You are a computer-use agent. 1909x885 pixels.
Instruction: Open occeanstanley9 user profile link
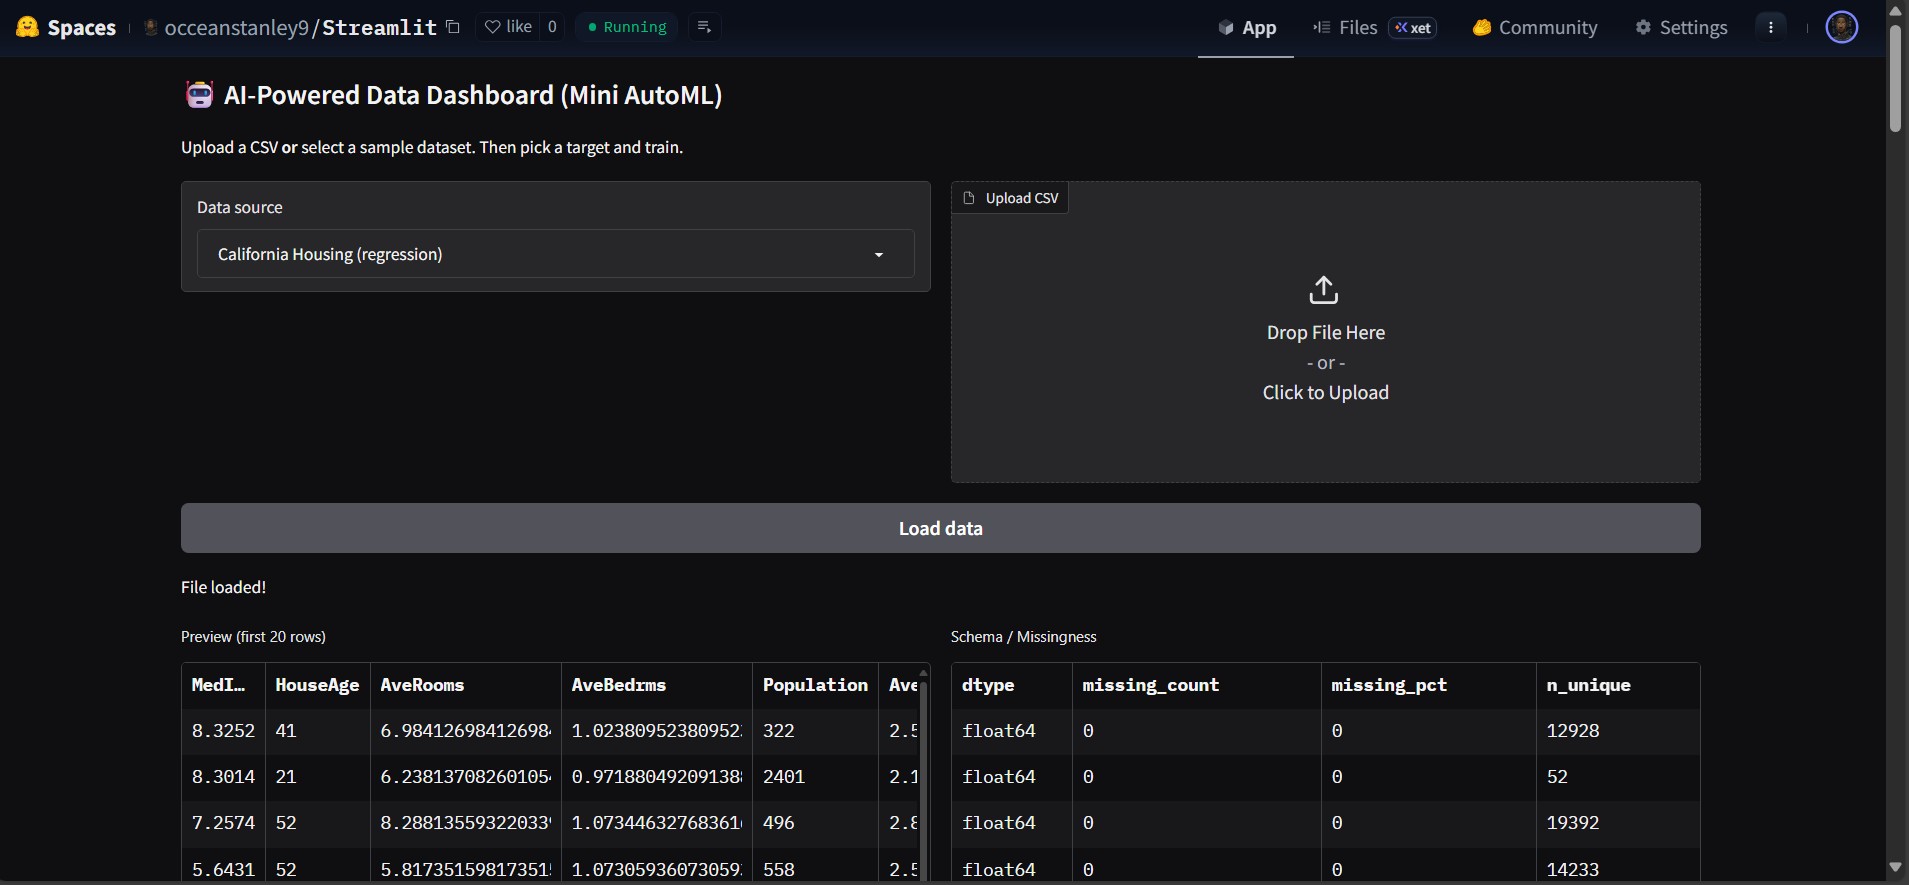[236, 28]
